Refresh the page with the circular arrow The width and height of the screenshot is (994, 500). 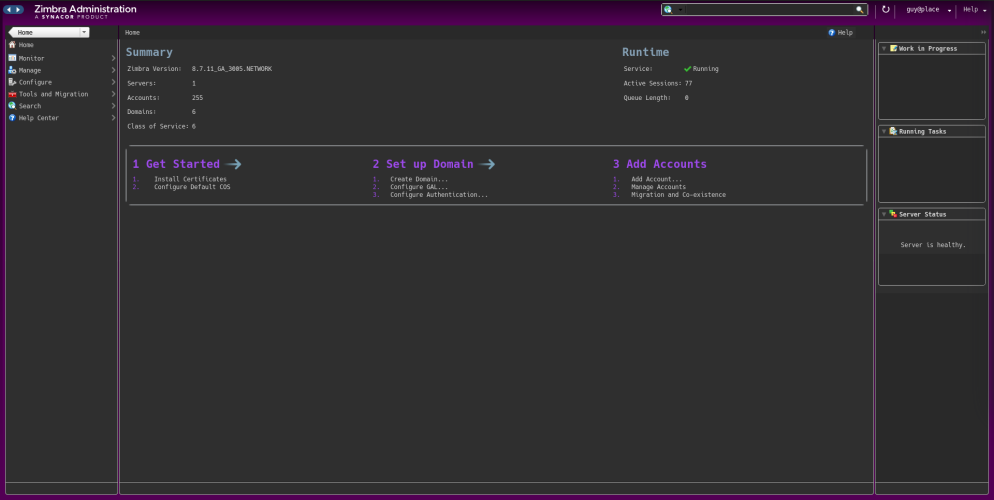(x=886, y=10)
